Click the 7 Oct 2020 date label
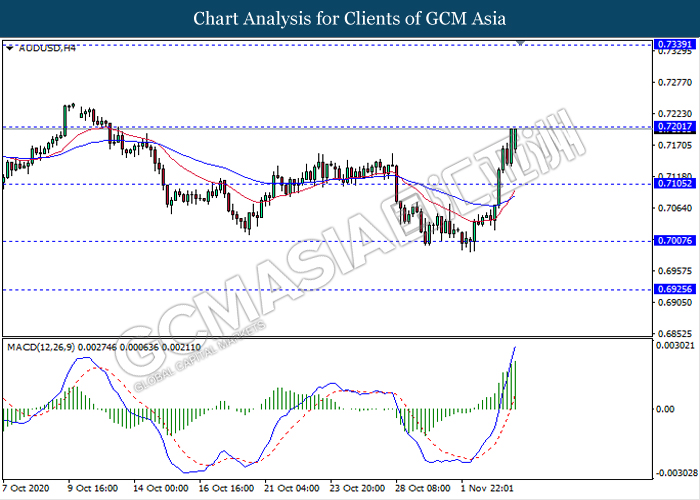 [x=26, y=488]
